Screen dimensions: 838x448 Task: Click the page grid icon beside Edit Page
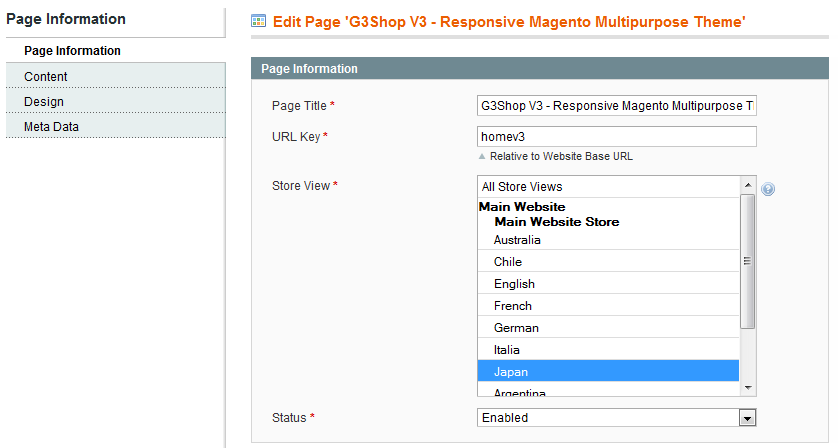[259, 21]
